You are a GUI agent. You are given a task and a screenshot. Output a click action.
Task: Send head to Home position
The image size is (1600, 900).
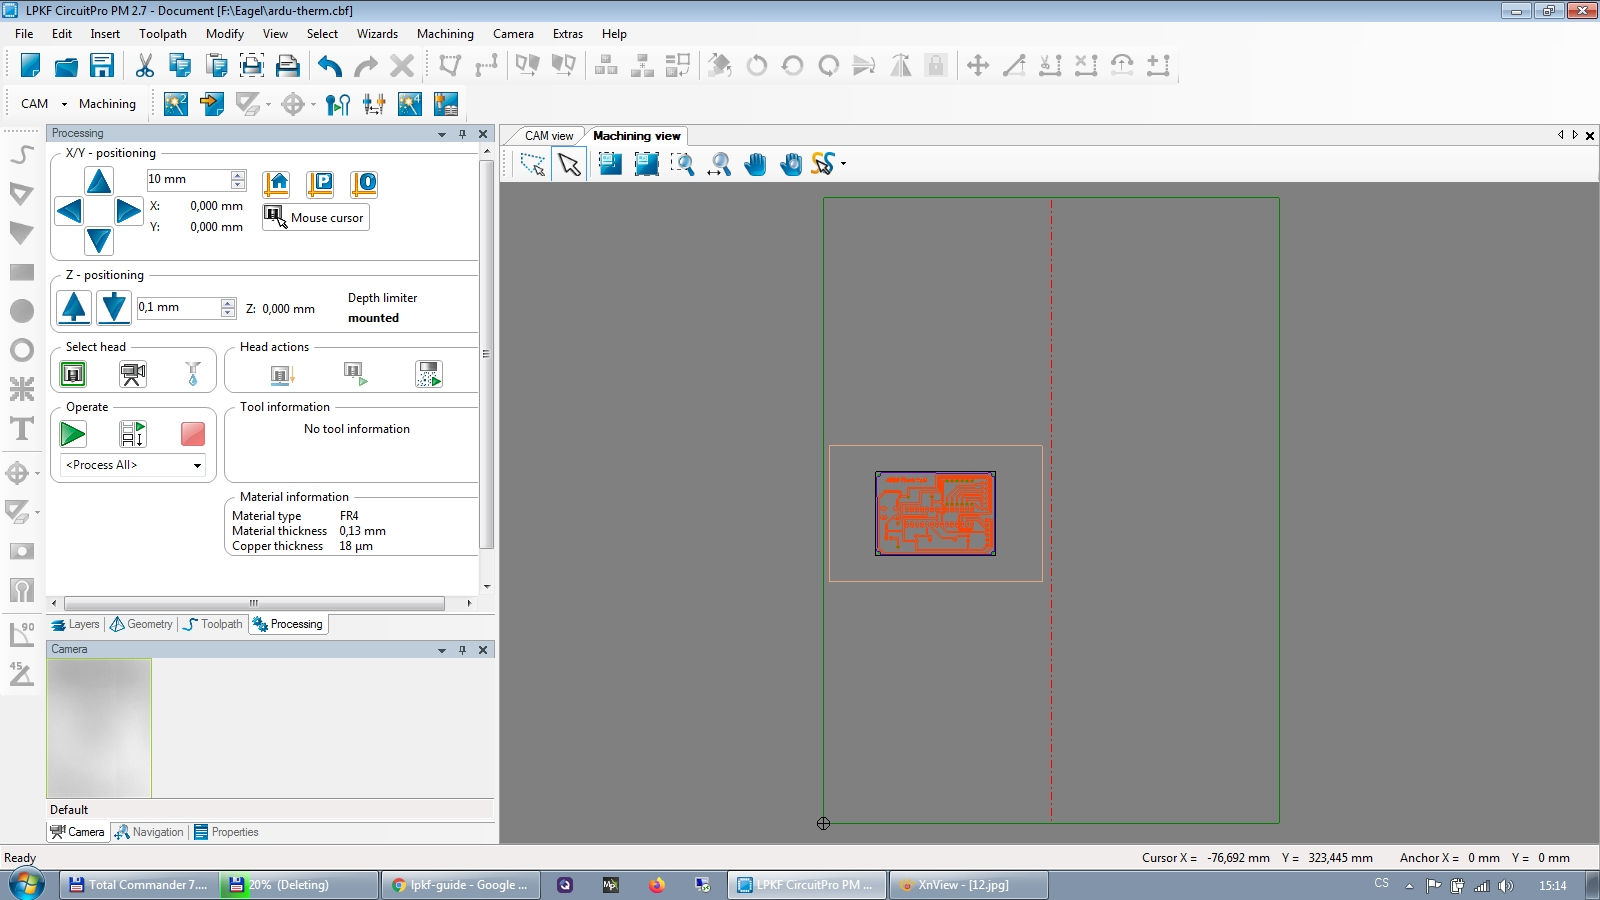tap(276, 183)
